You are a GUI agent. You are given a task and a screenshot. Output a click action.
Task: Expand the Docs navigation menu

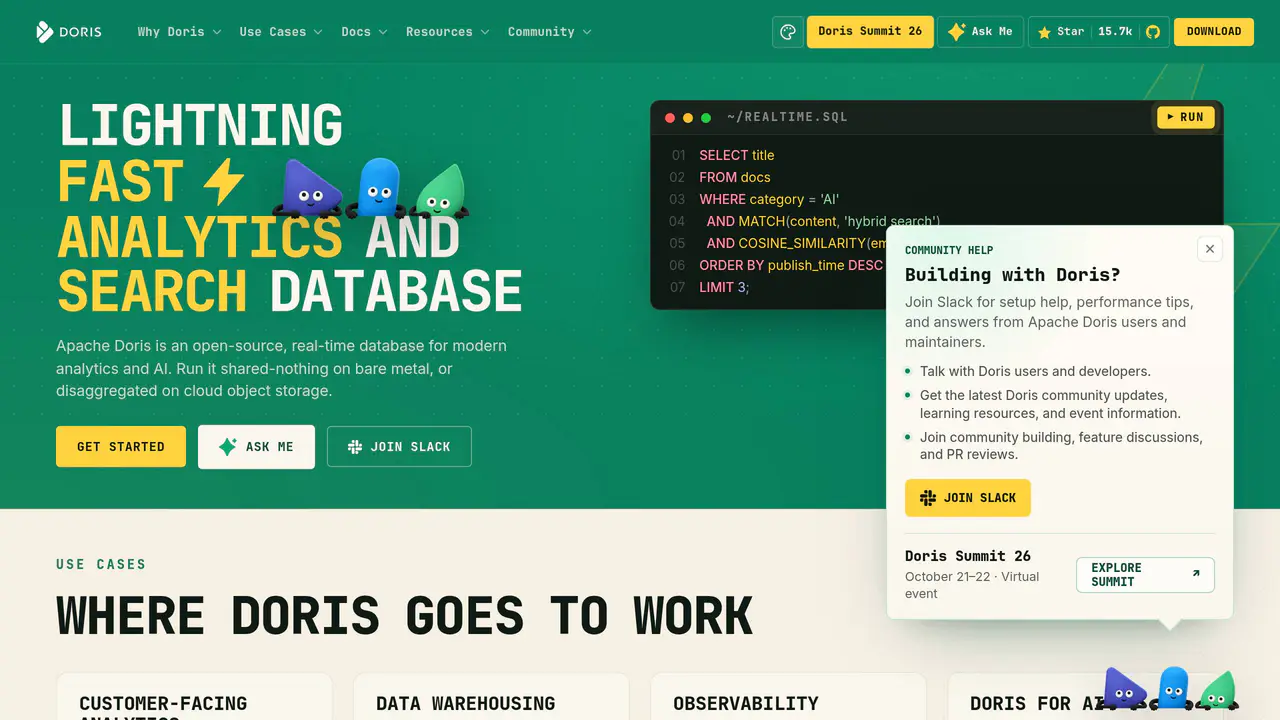(x=364, y=32)
